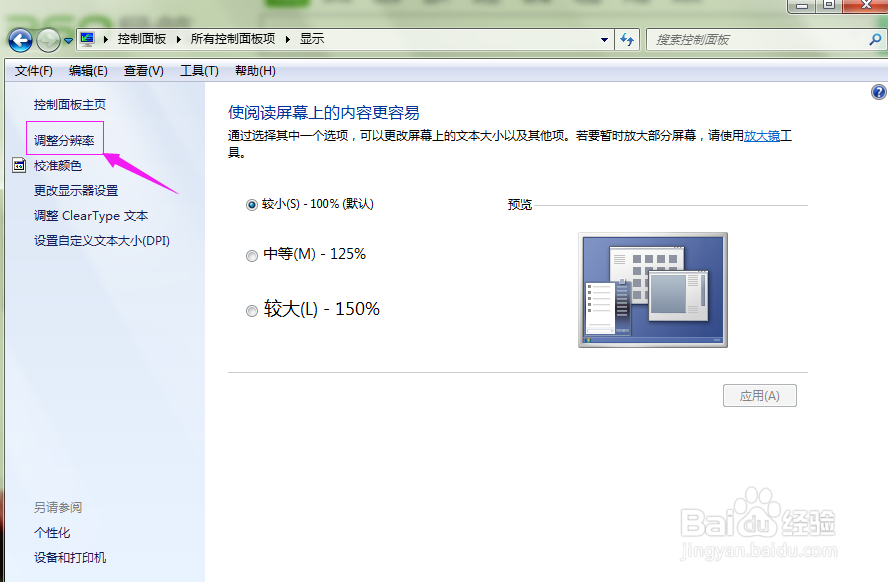Click inside the 搜索控制面板 search field
Viewport: 888px width, 582px height.
[x=760, y=39]
